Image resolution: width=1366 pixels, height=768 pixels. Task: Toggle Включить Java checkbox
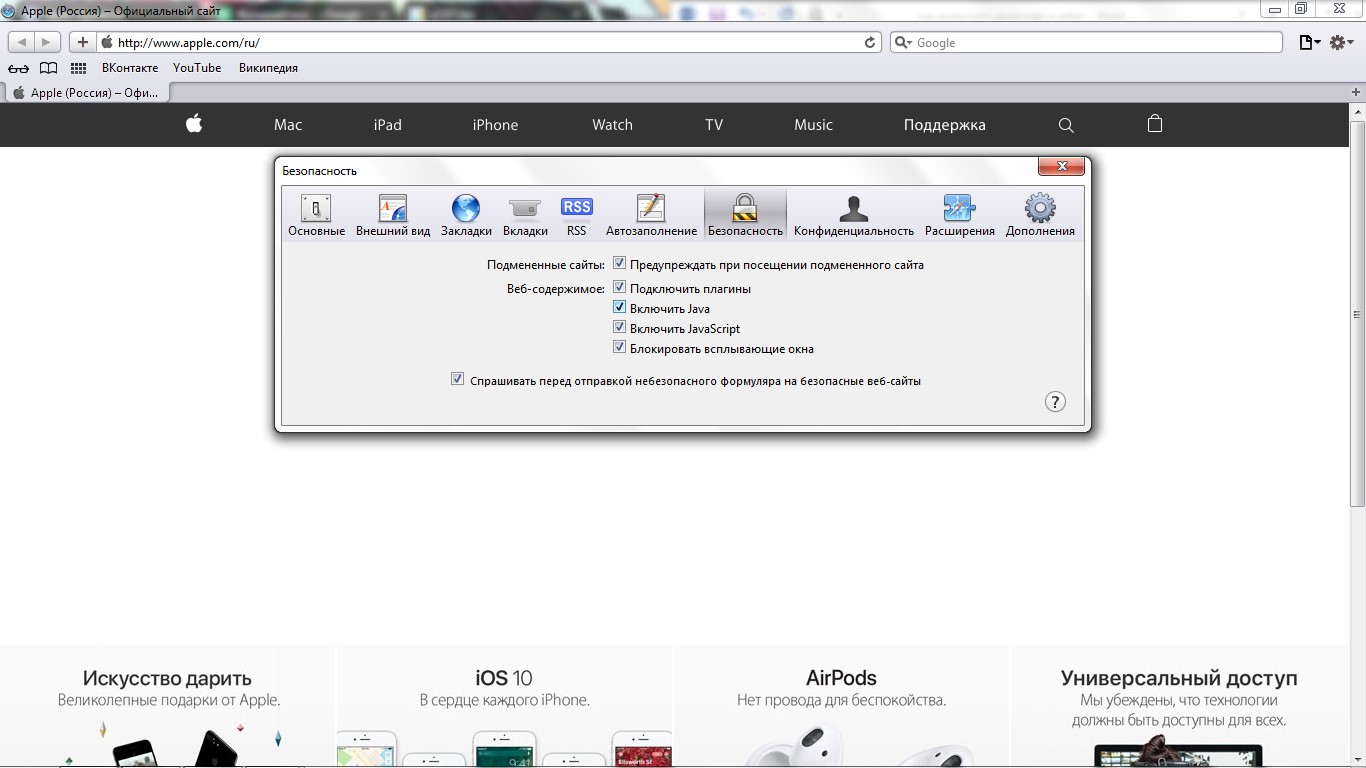[619, 308]
